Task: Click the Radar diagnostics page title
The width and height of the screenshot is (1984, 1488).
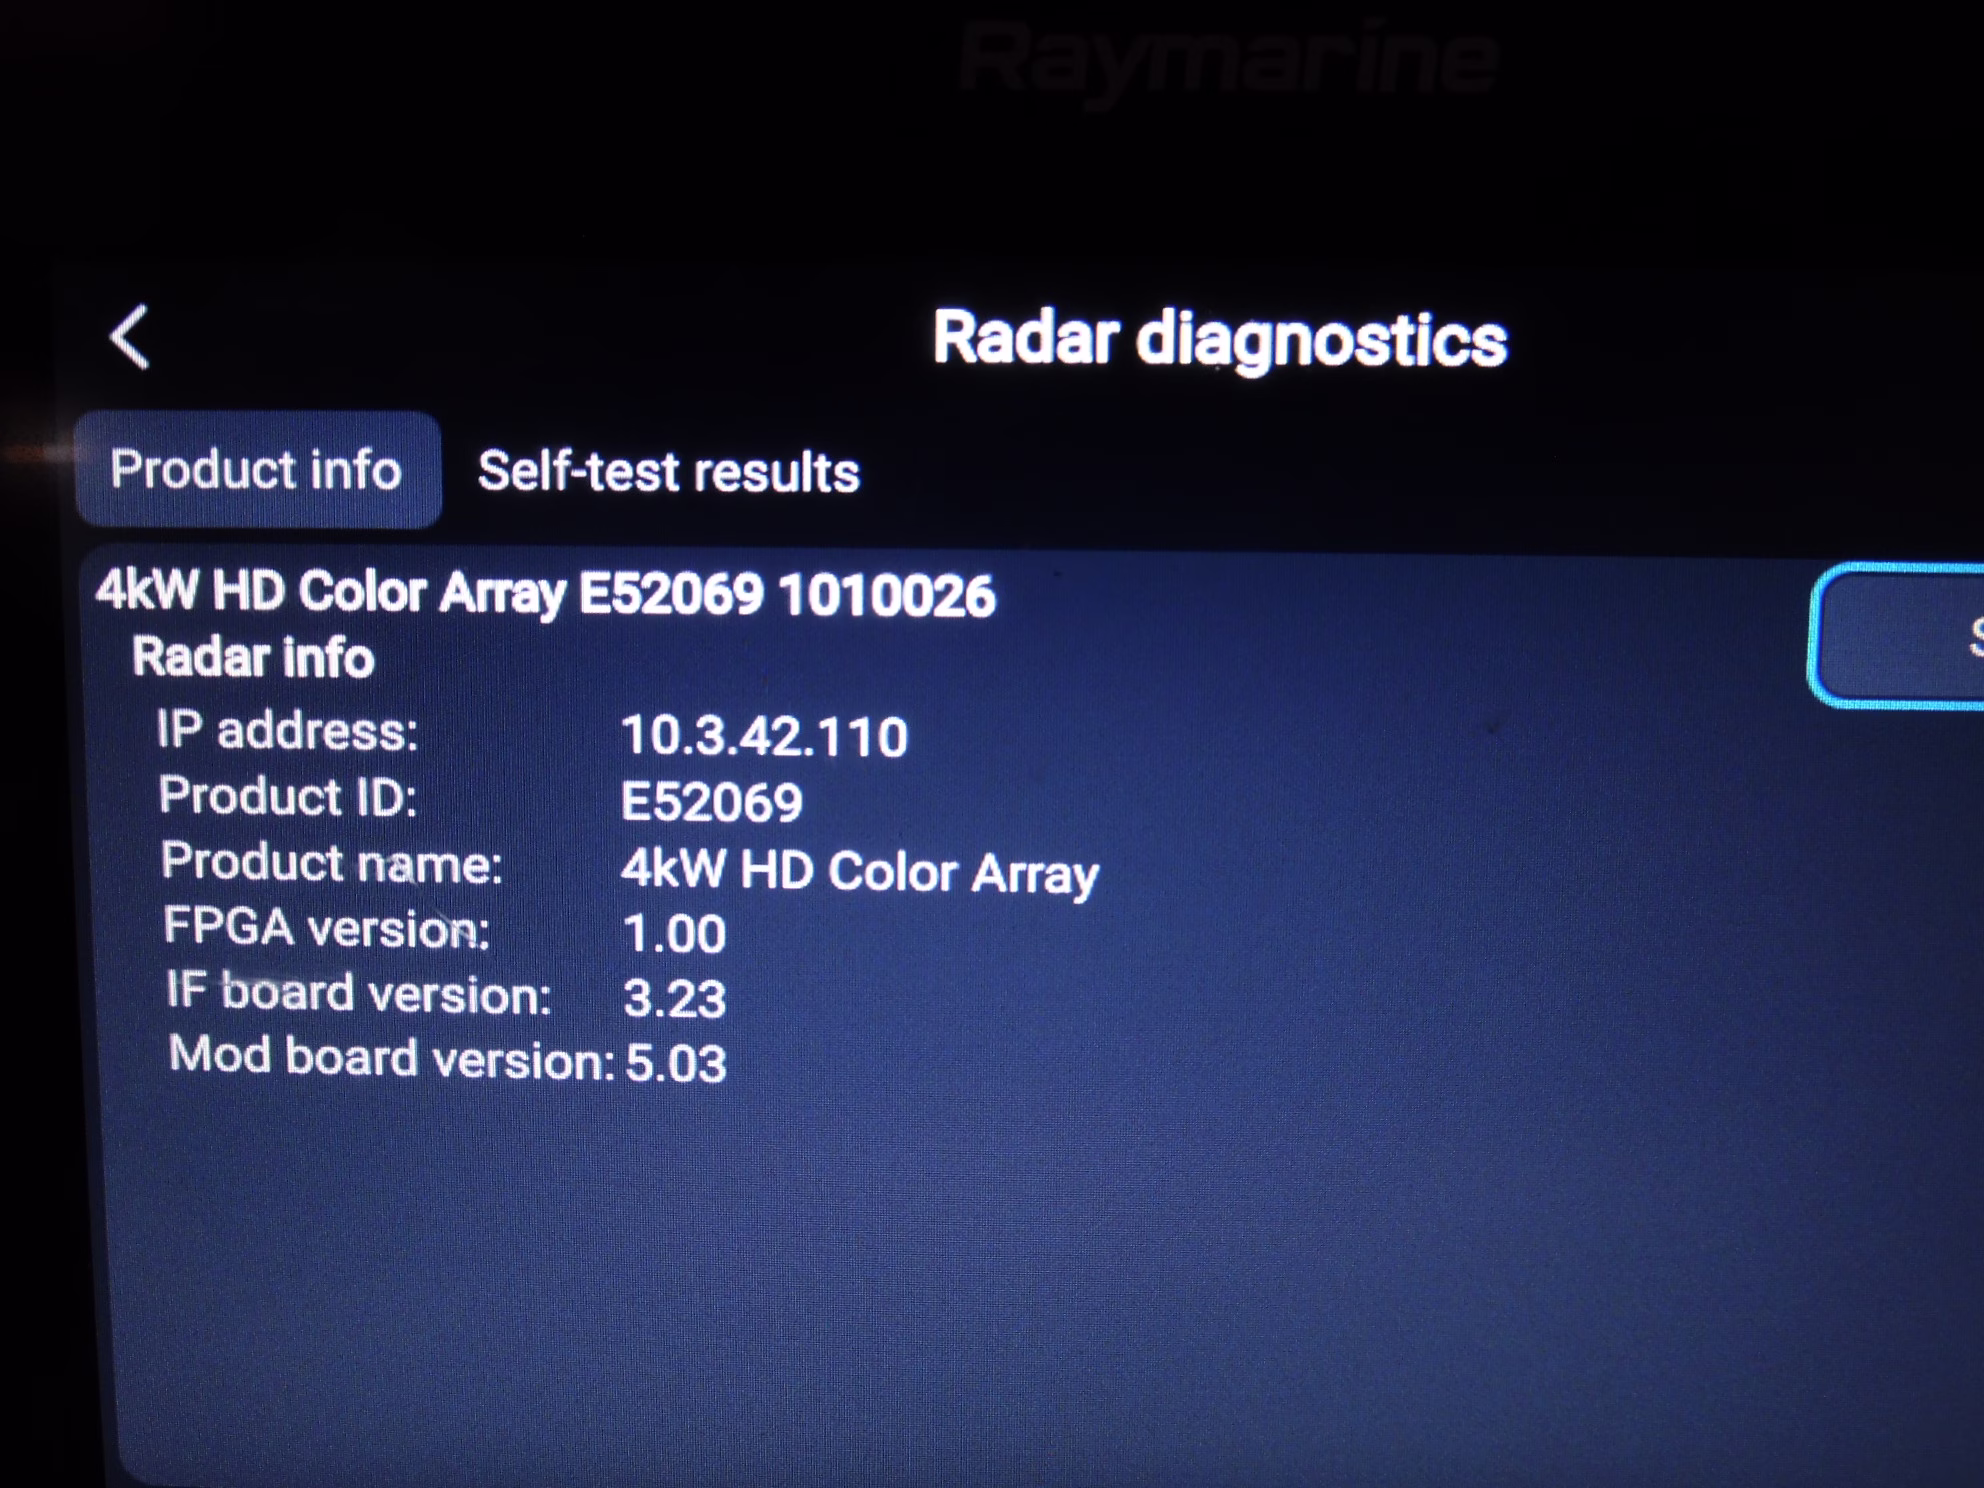Action: tap(1220, 340)
